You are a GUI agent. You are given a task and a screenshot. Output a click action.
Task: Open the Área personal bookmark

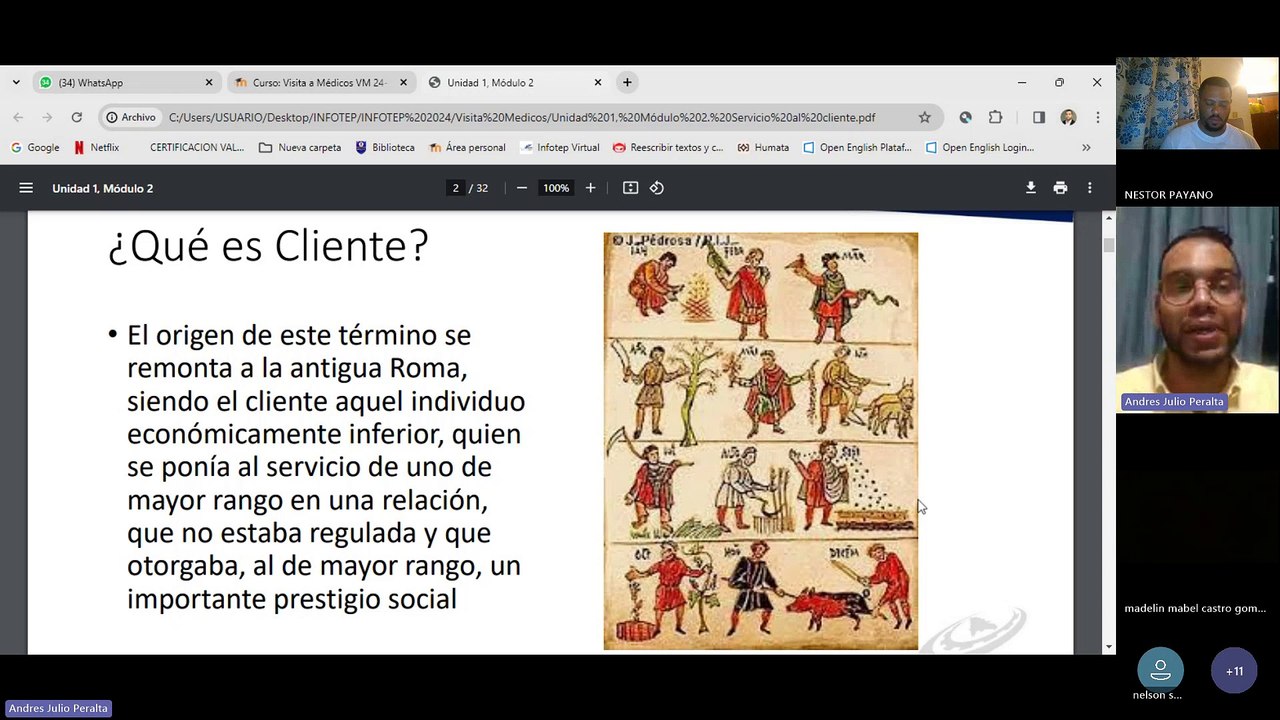[x=467, y=147]
